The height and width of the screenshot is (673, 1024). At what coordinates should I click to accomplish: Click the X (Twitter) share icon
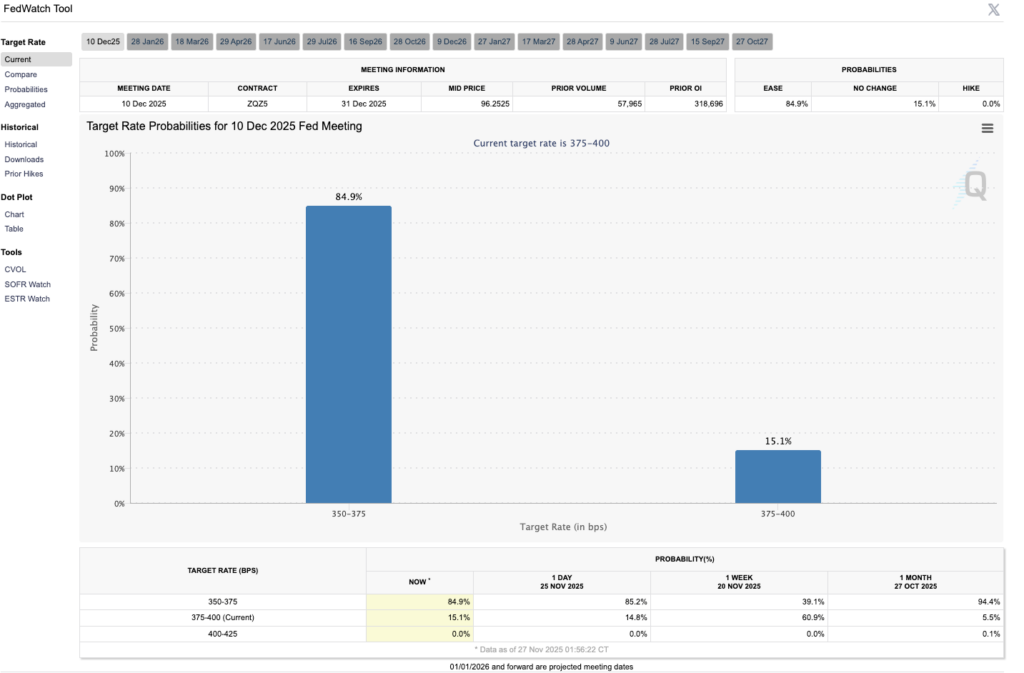tap(993, 10)
